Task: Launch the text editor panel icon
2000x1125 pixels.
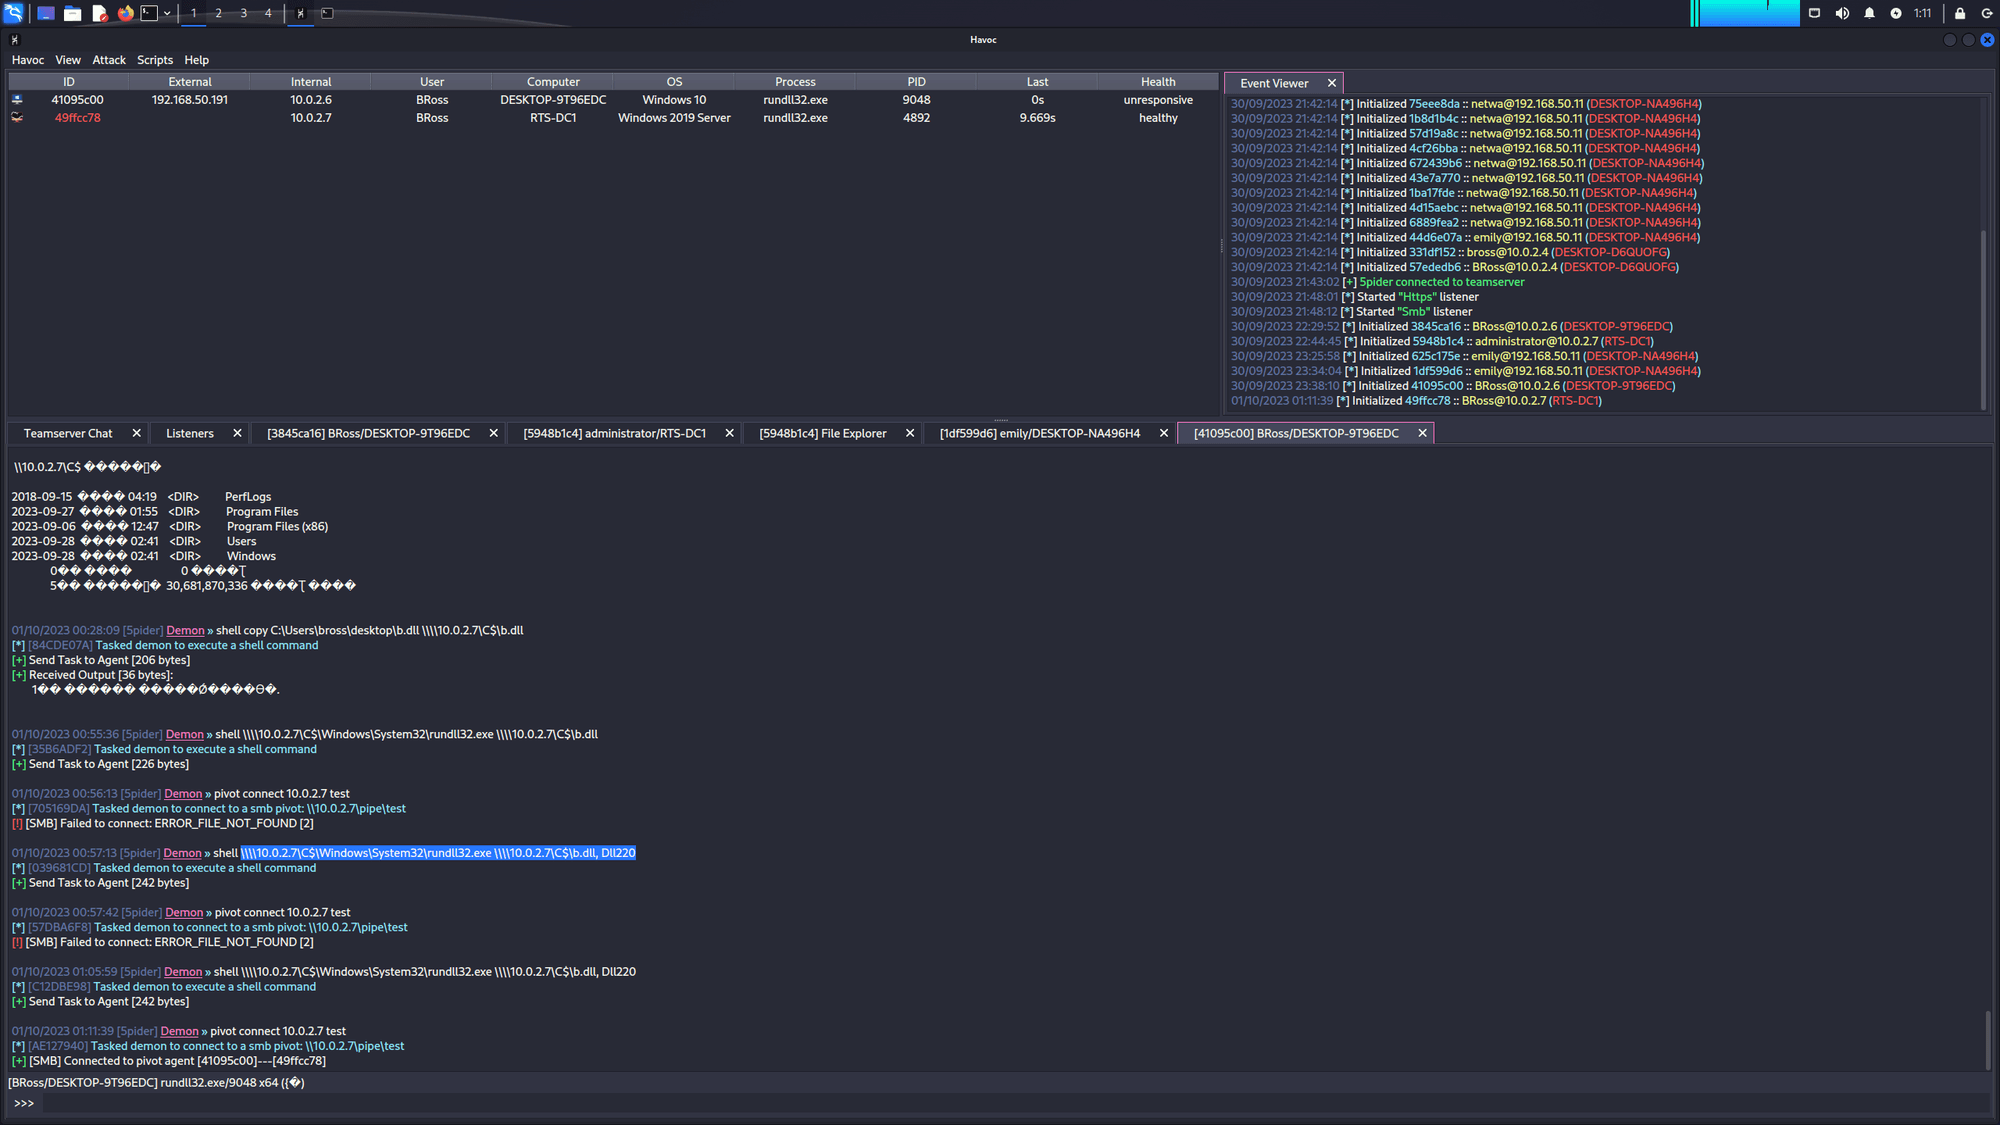Action: tap(99, 13)
